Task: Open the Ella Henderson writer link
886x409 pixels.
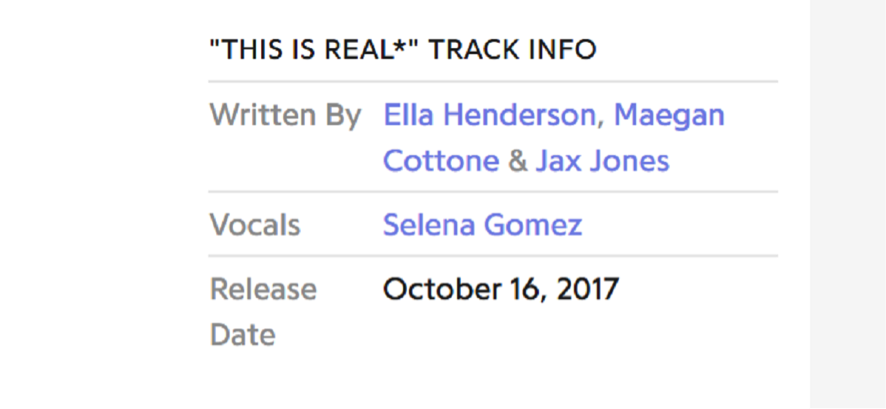Action: click(x=488, y=116)
